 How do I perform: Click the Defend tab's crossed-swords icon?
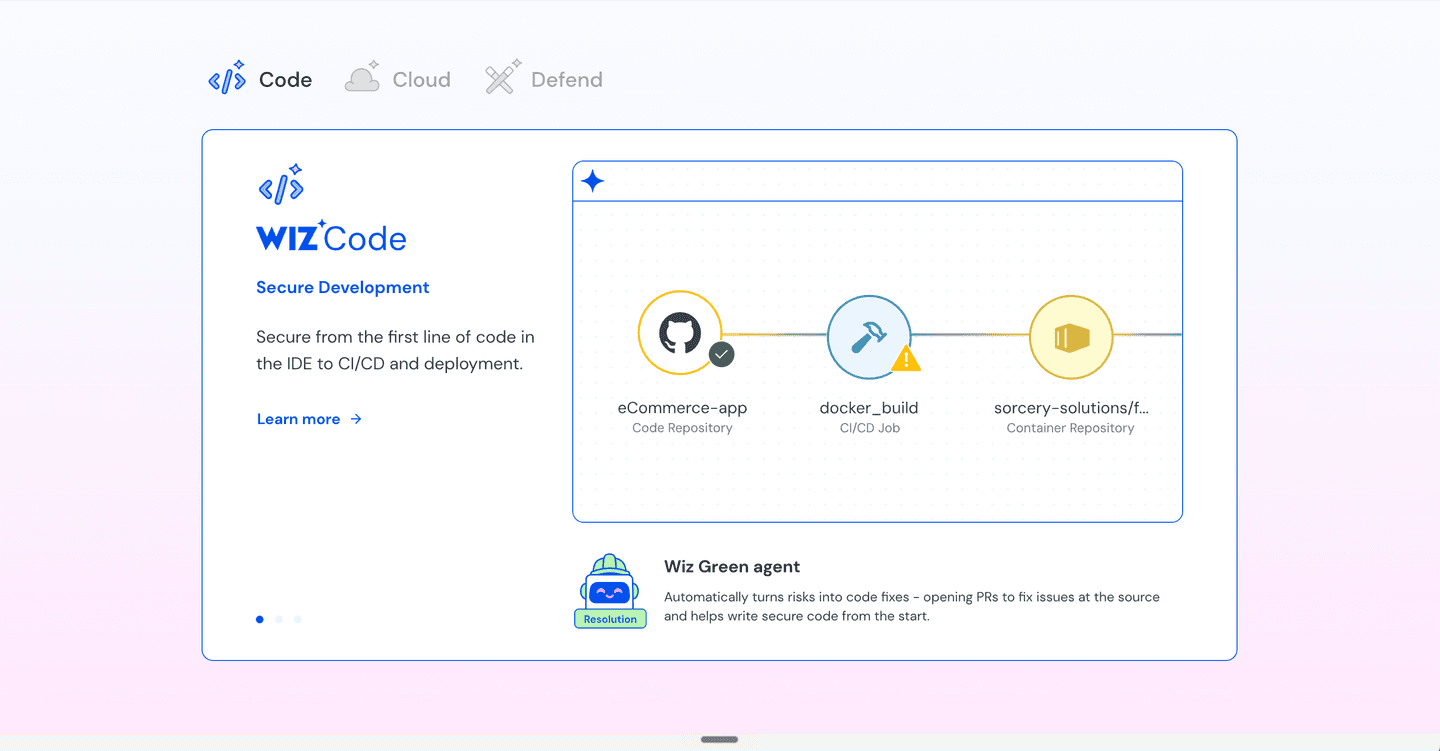click(x=502, y=78)
